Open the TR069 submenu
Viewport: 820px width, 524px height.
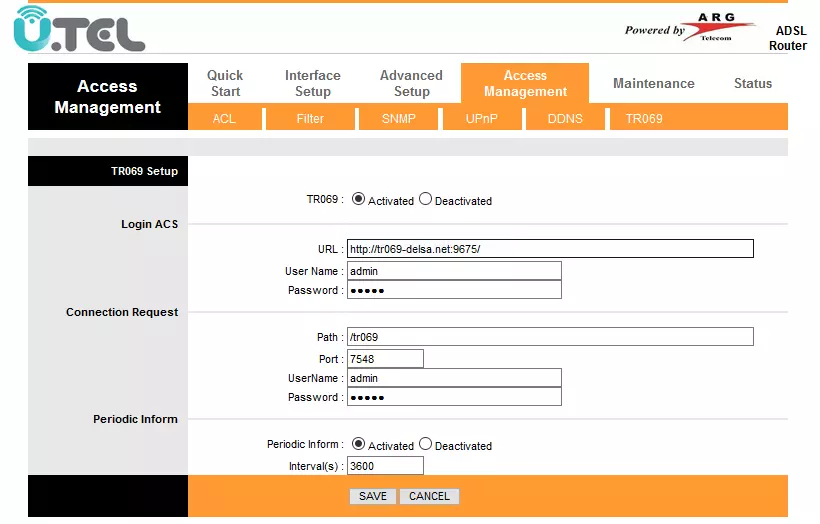pos(644,119)
